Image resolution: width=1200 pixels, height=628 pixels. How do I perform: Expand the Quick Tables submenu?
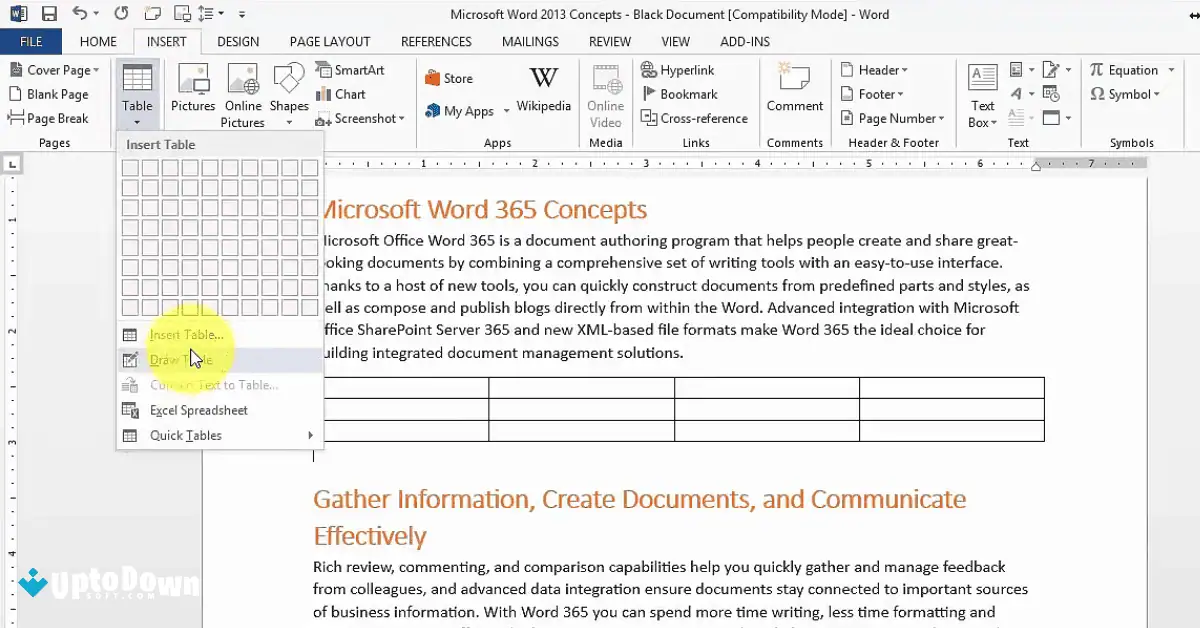[x=186, y=435]
